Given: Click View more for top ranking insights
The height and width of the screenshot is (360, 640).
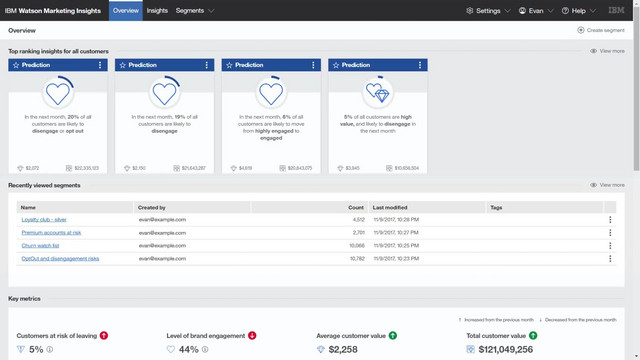Looking at the screenshot, I should 612,51.
